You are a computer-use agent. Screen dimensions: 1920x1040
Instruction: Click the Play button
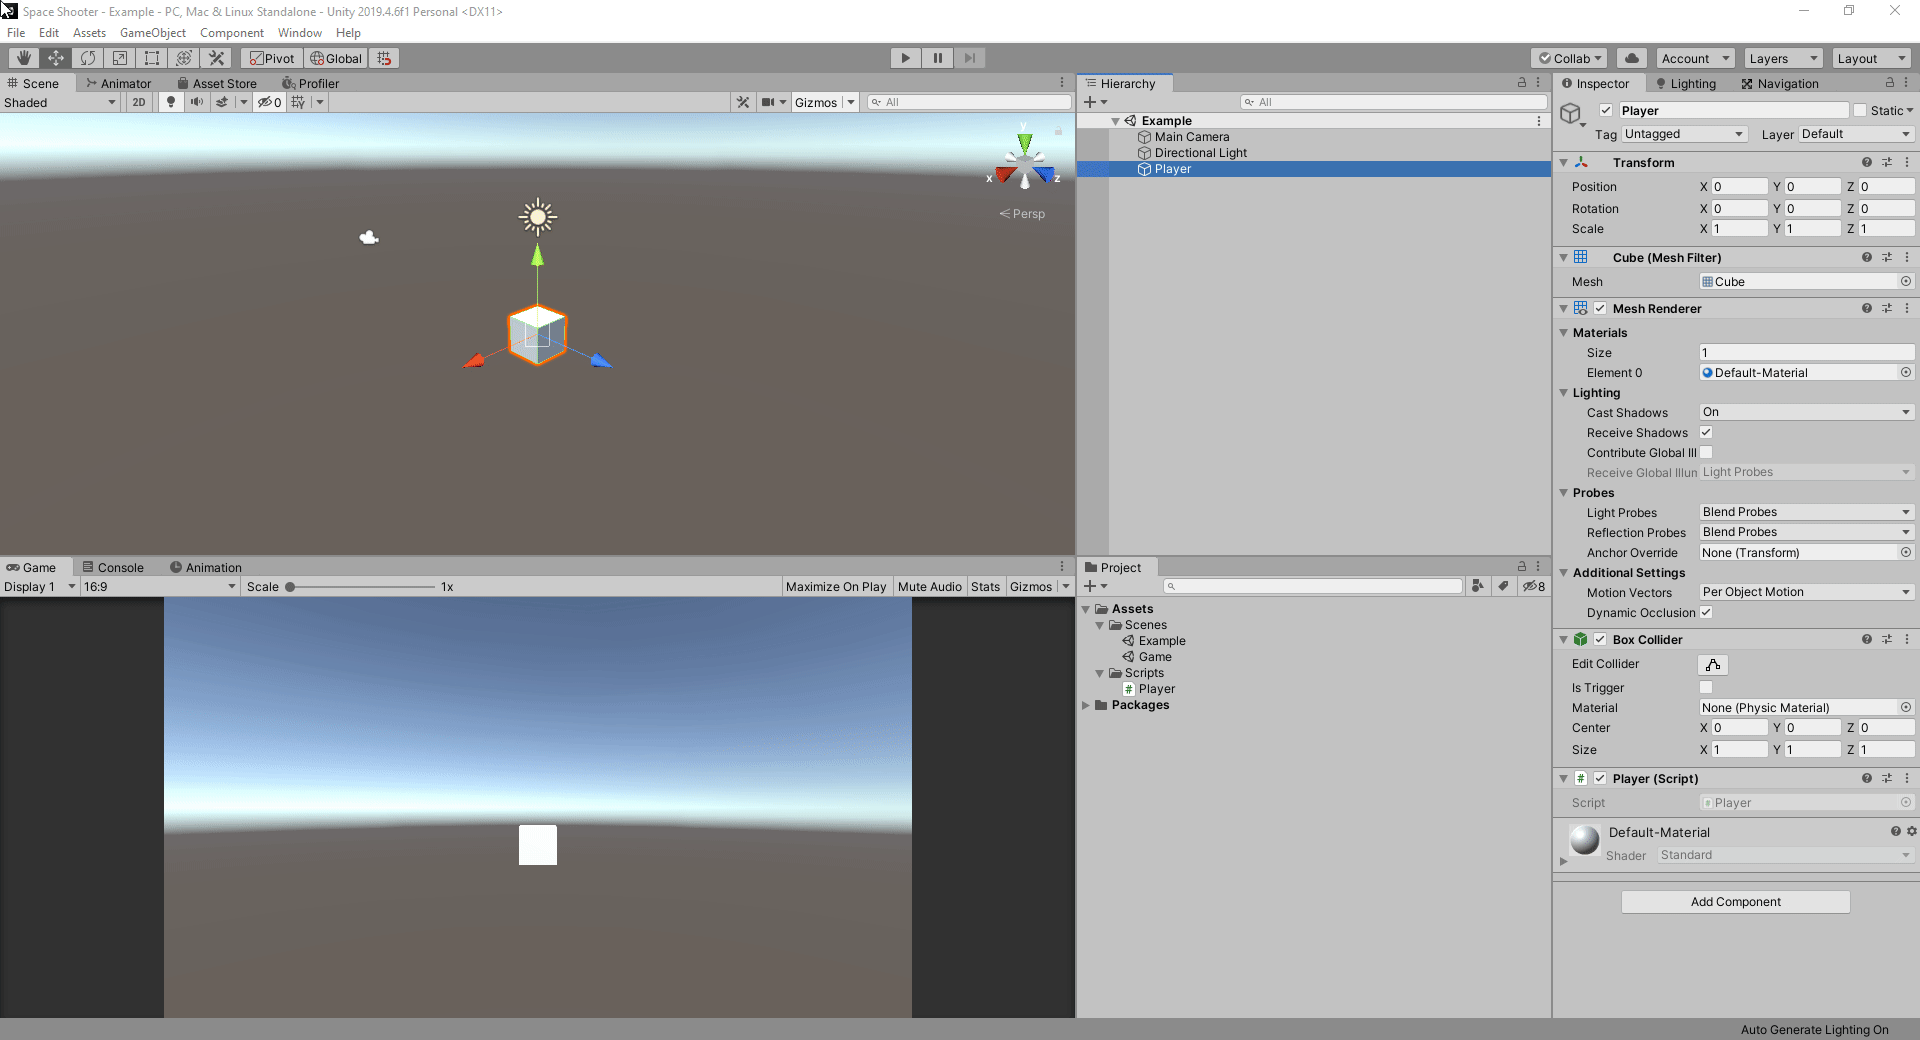coord(905,58)
